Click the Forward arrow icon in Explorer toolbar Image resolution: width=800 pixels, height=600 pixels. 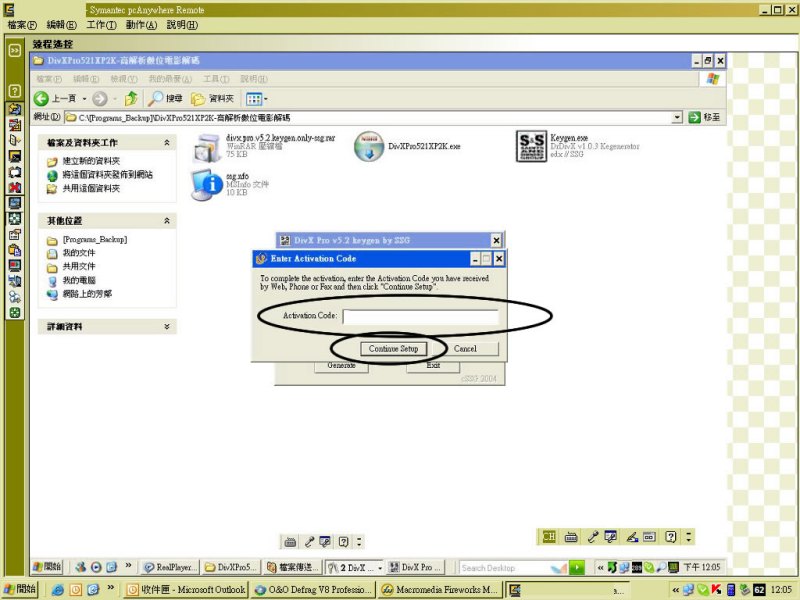pos(99,98)
